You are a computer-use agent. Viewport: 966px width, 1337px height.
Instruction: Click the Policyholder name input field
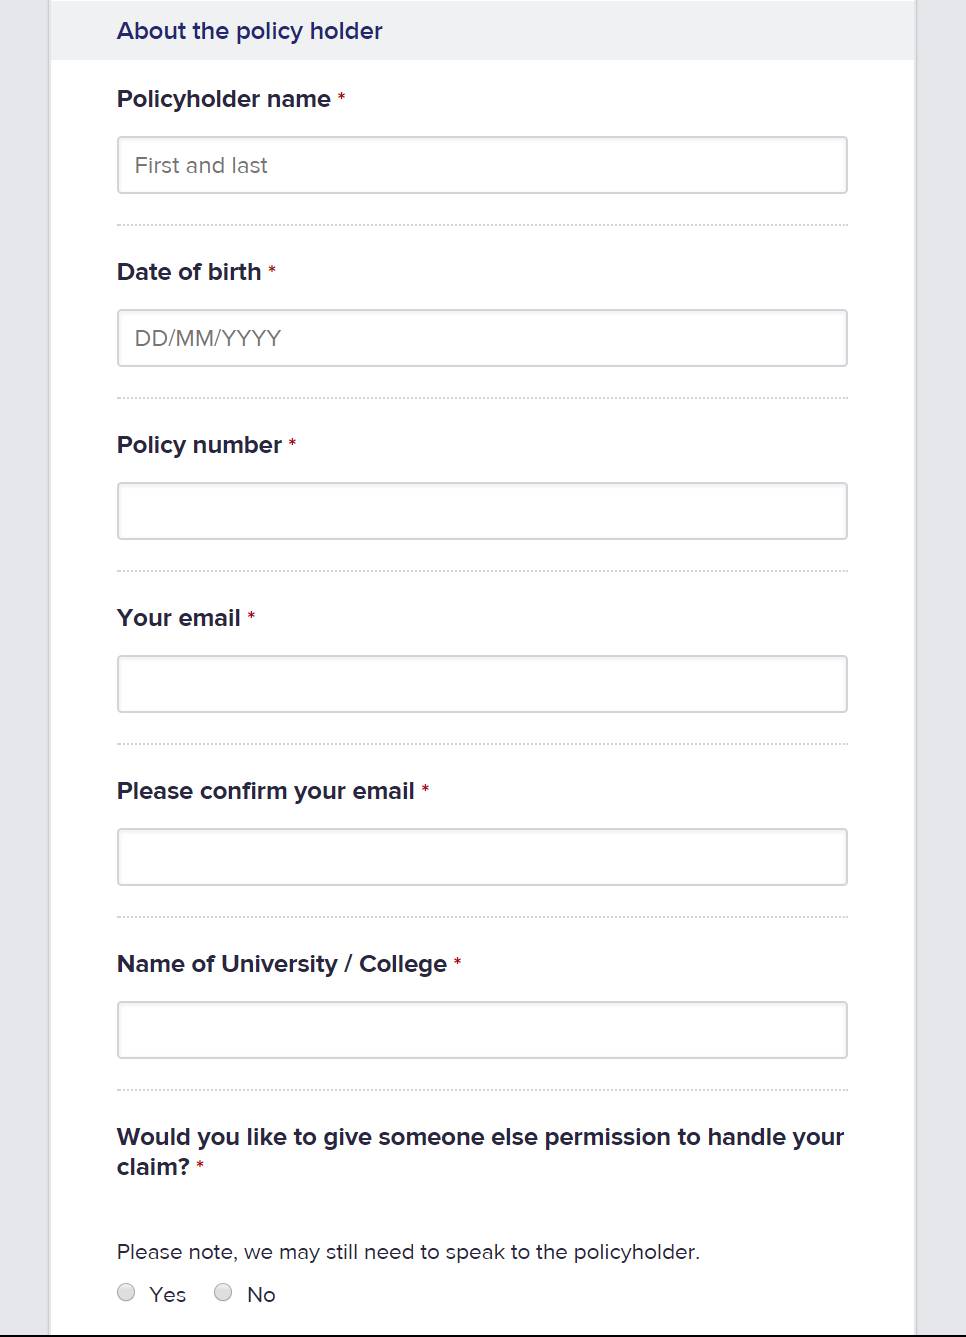482,165
